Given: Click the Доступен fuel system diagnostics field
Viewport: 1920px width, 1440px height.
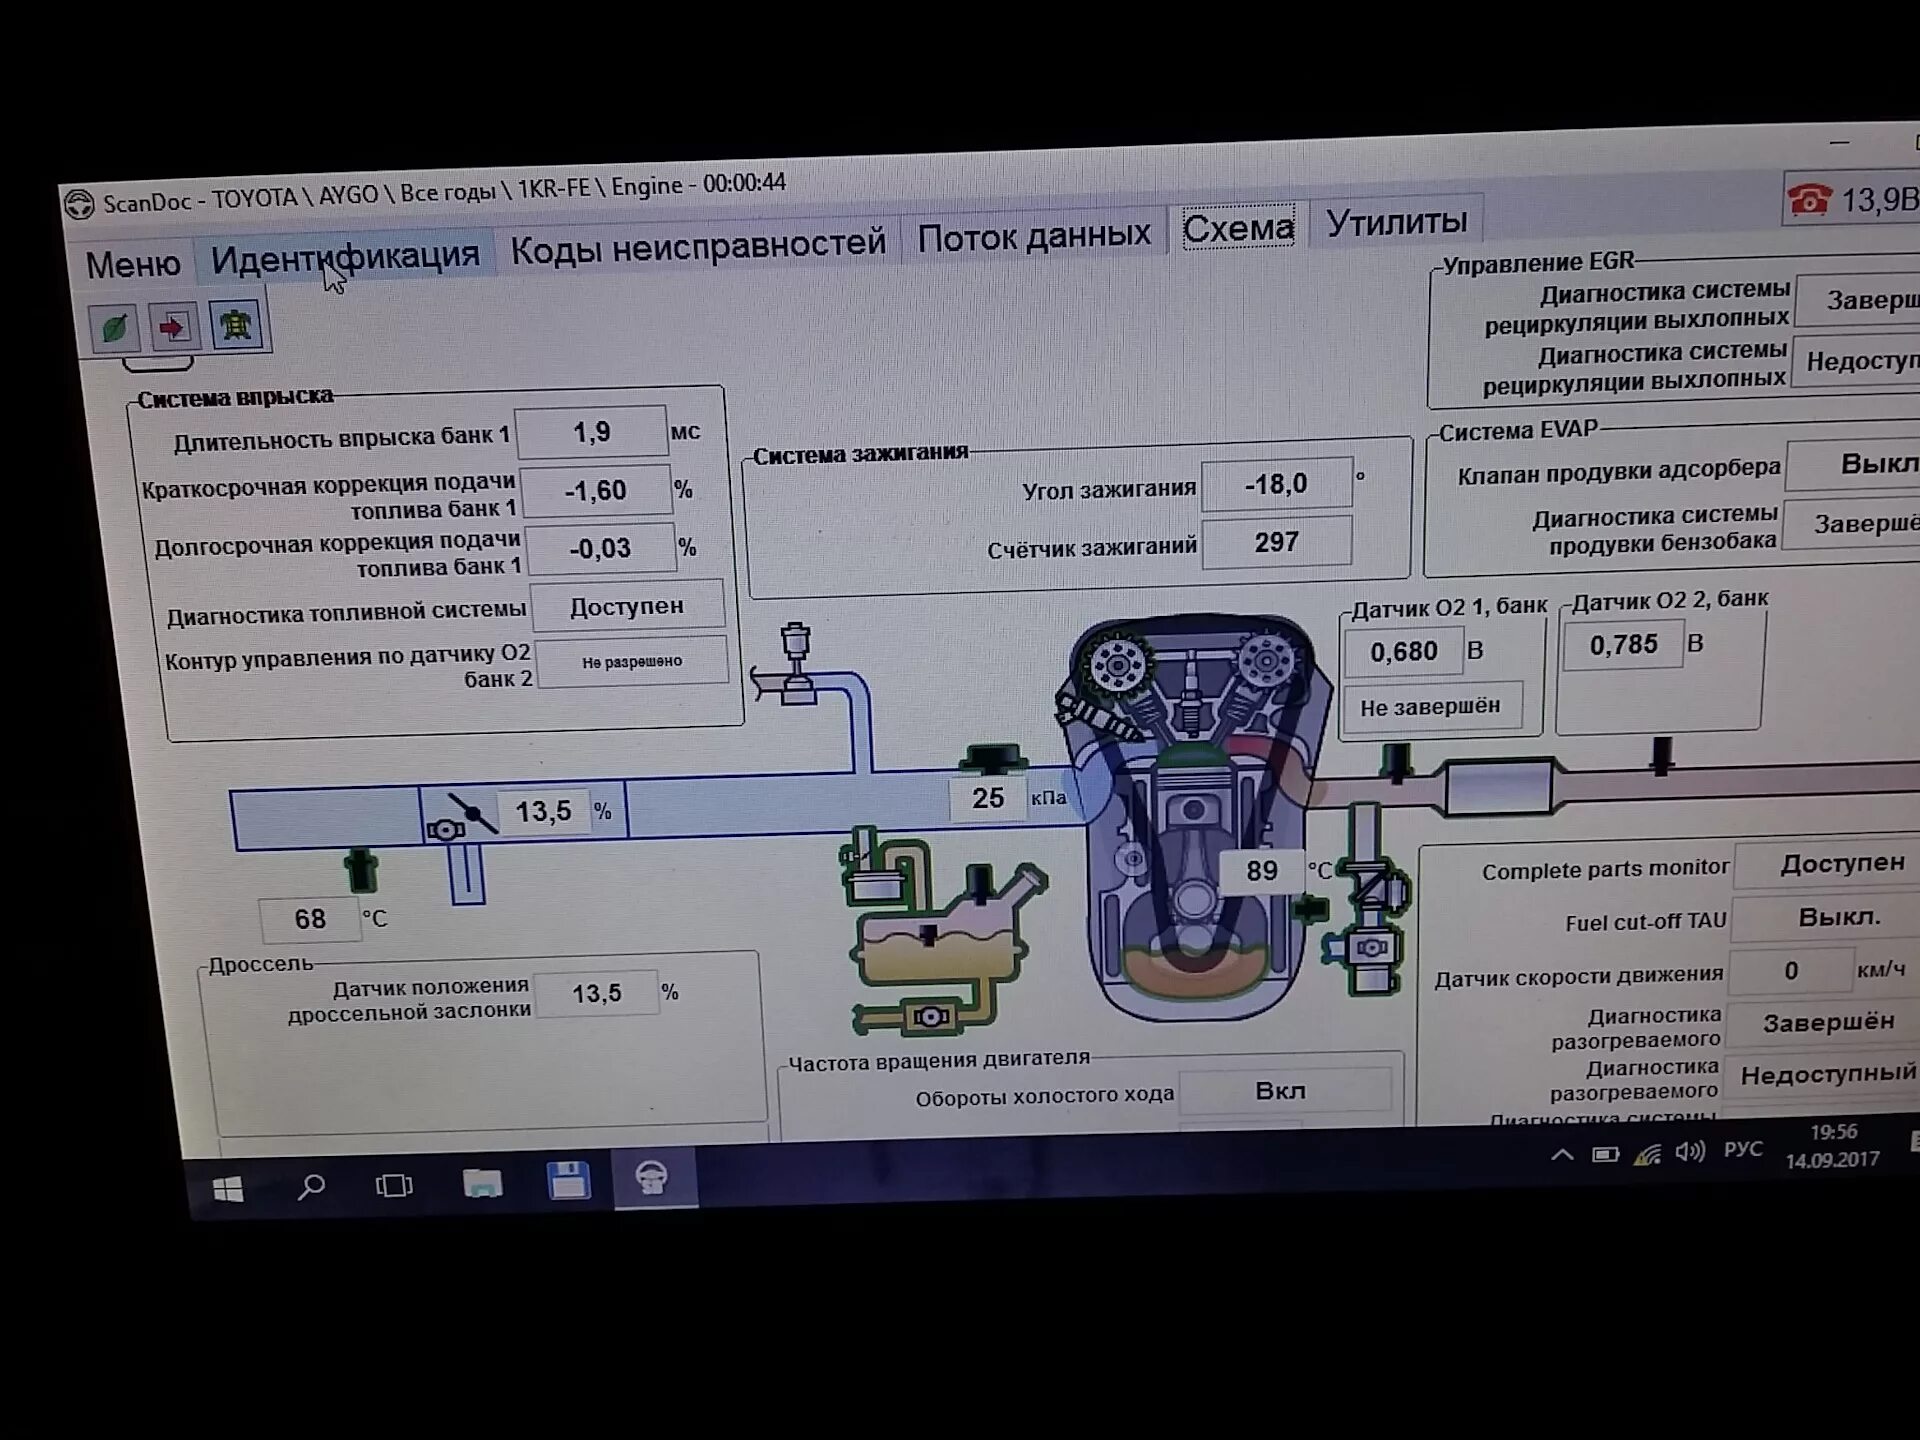Looking at the screenshot, I should click(x=627, y=607).
